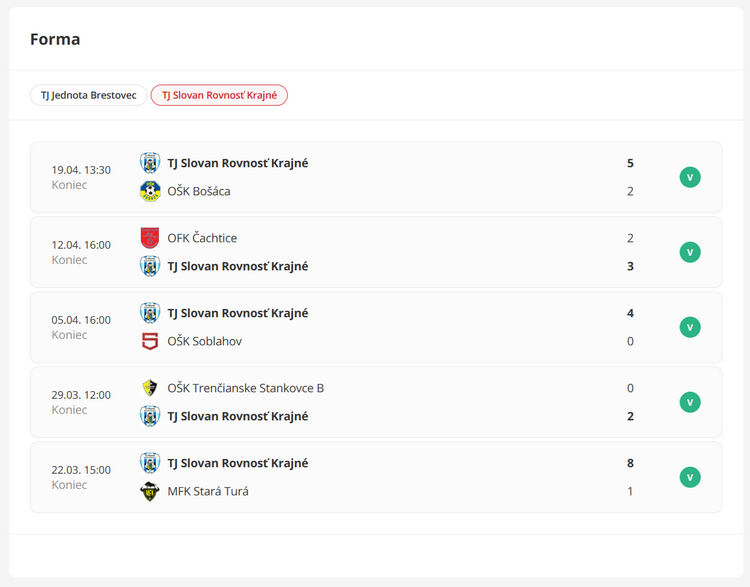Click Koniec status under 05.04. date
Viewport: 750px width, 587px height.
[x=69, y=335]
